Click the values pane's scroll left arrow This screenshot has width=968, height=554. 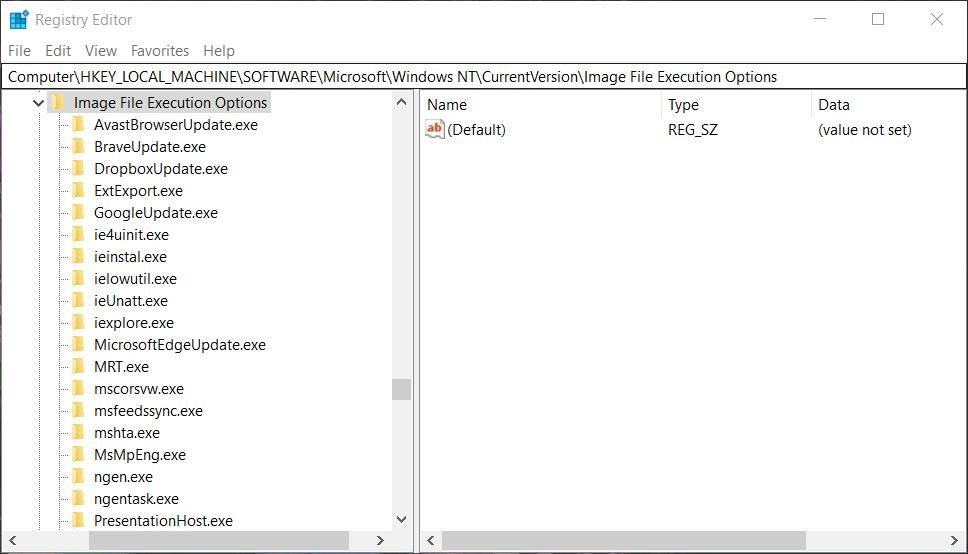point(431,540)
